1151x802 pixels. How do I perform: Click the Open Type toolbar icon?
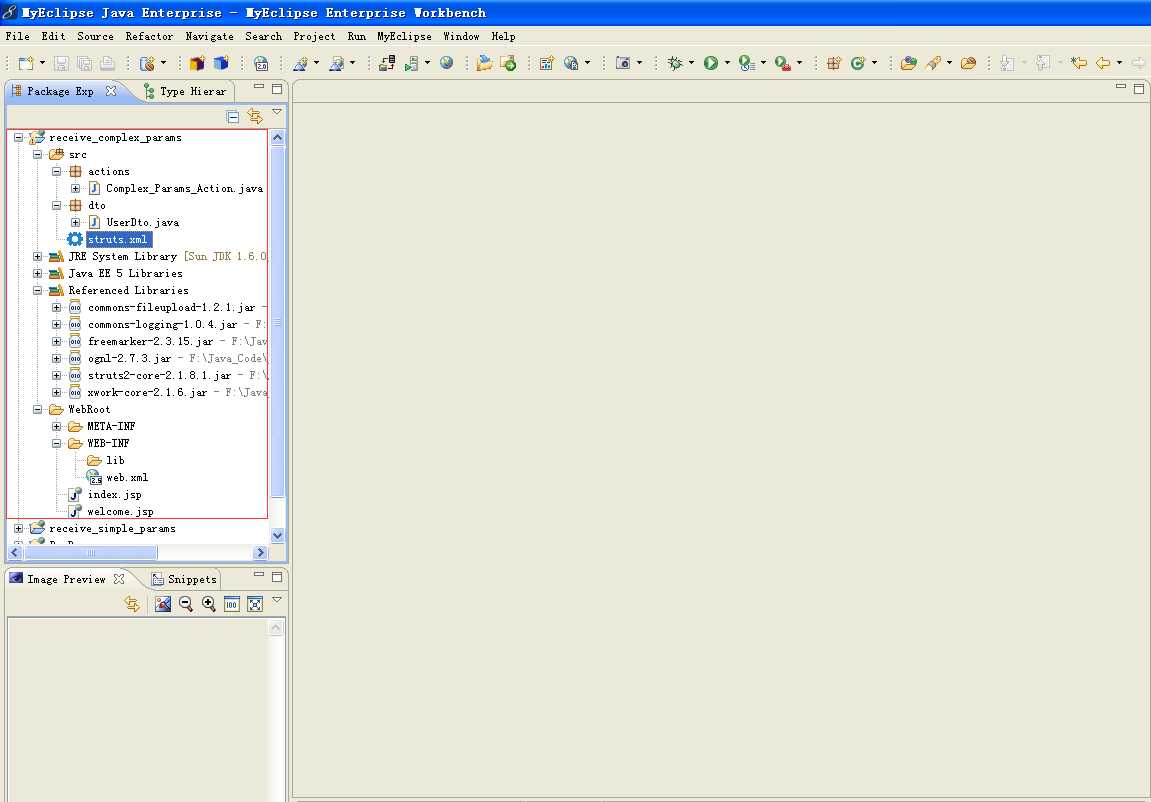pos(909,63)
